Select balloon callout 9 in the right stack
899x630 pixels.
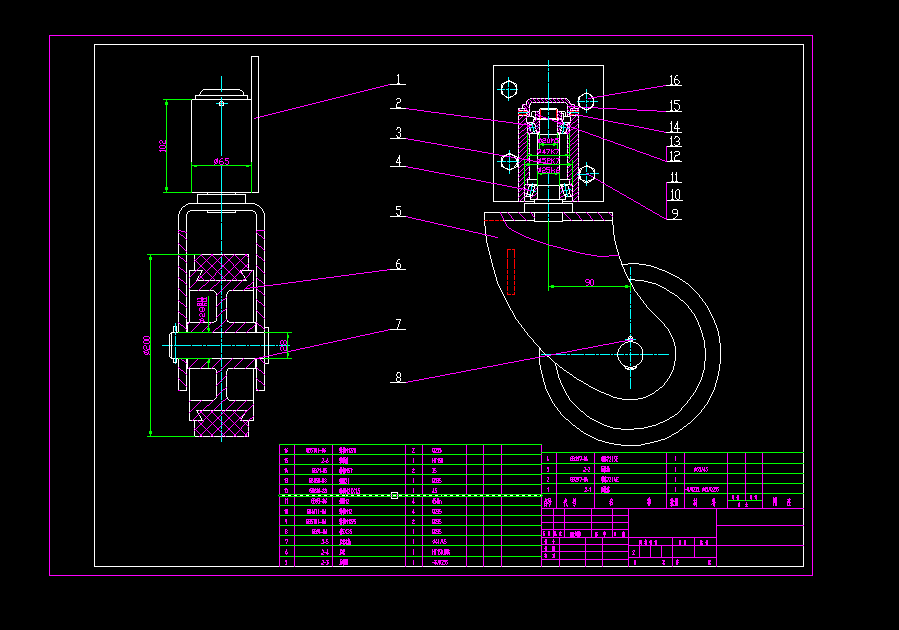coord(673,211)
